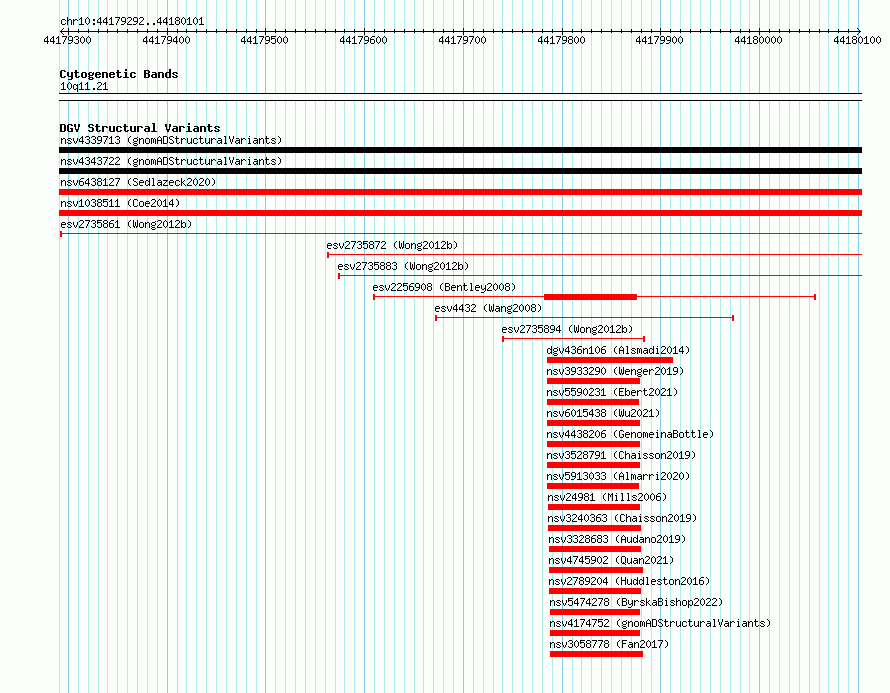The image size is (890, 693).
Task: Click the red bar under nsv6438127
Action: click(460, 192)
